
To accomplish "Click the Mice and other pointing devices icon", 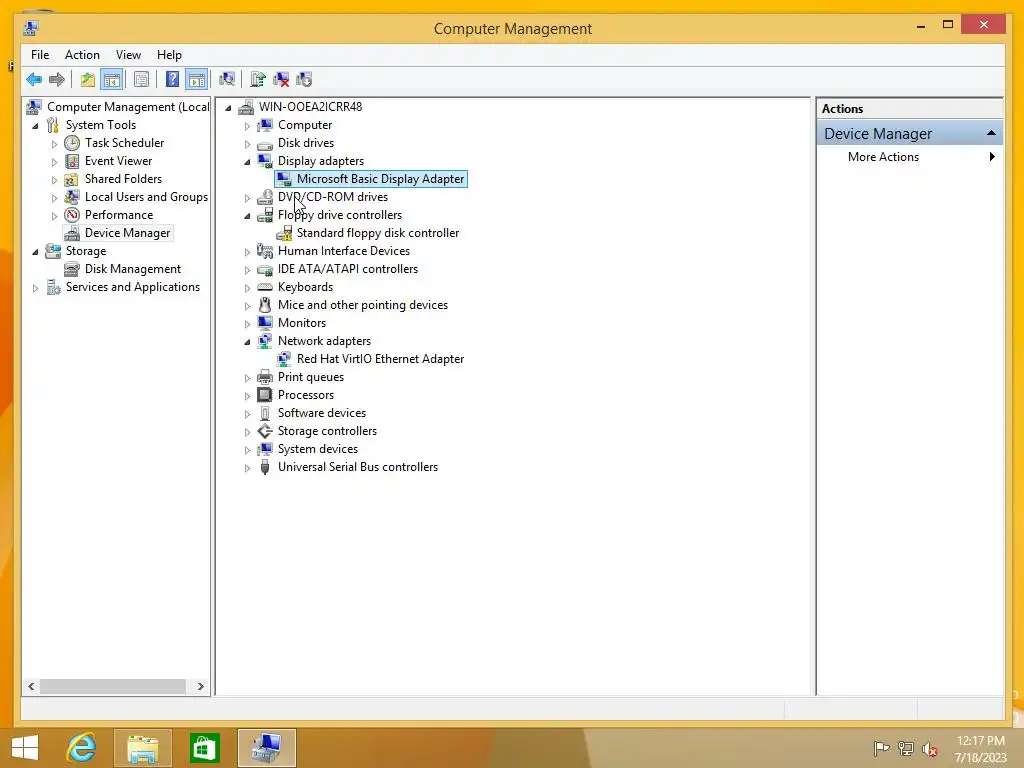I will tap(265, 305).
